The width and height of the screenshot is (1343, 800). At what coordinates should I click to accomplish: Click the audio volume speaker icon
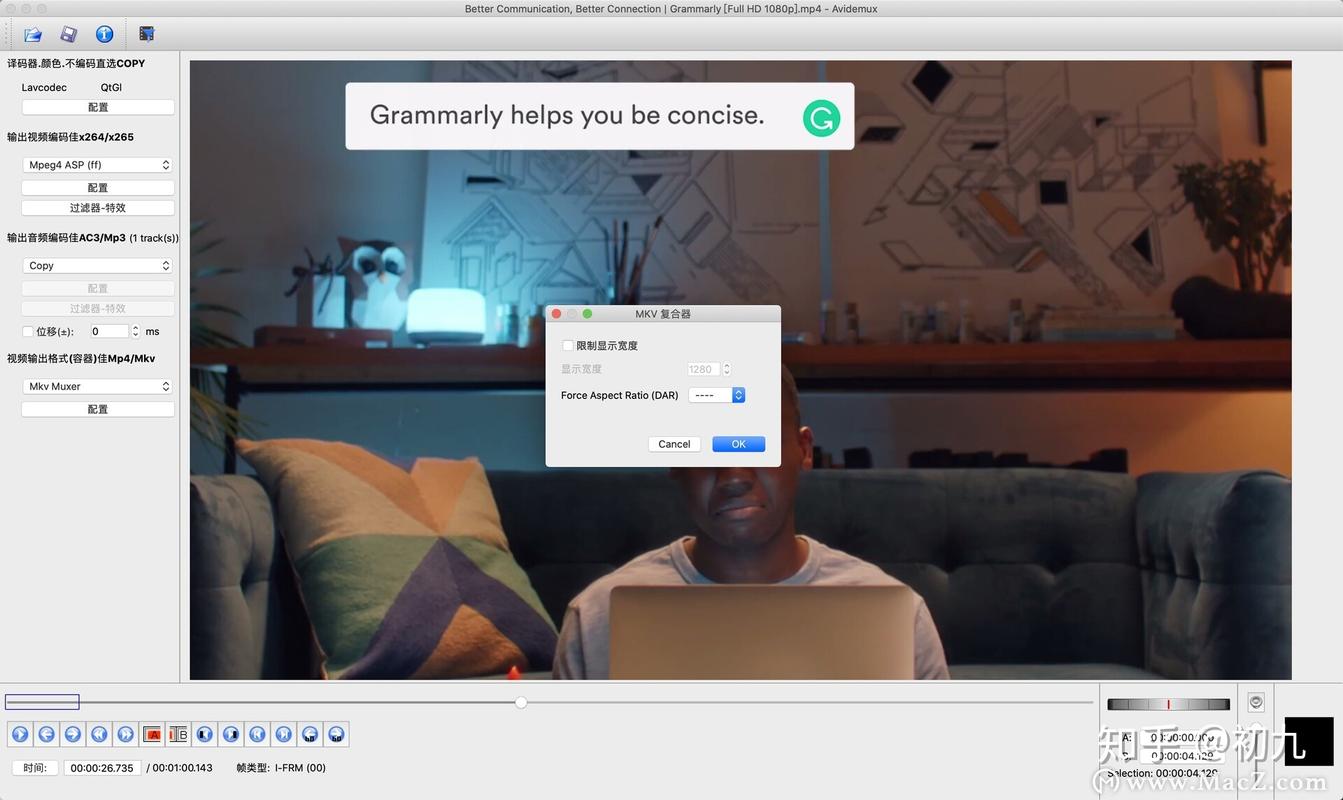(1256, 702)
